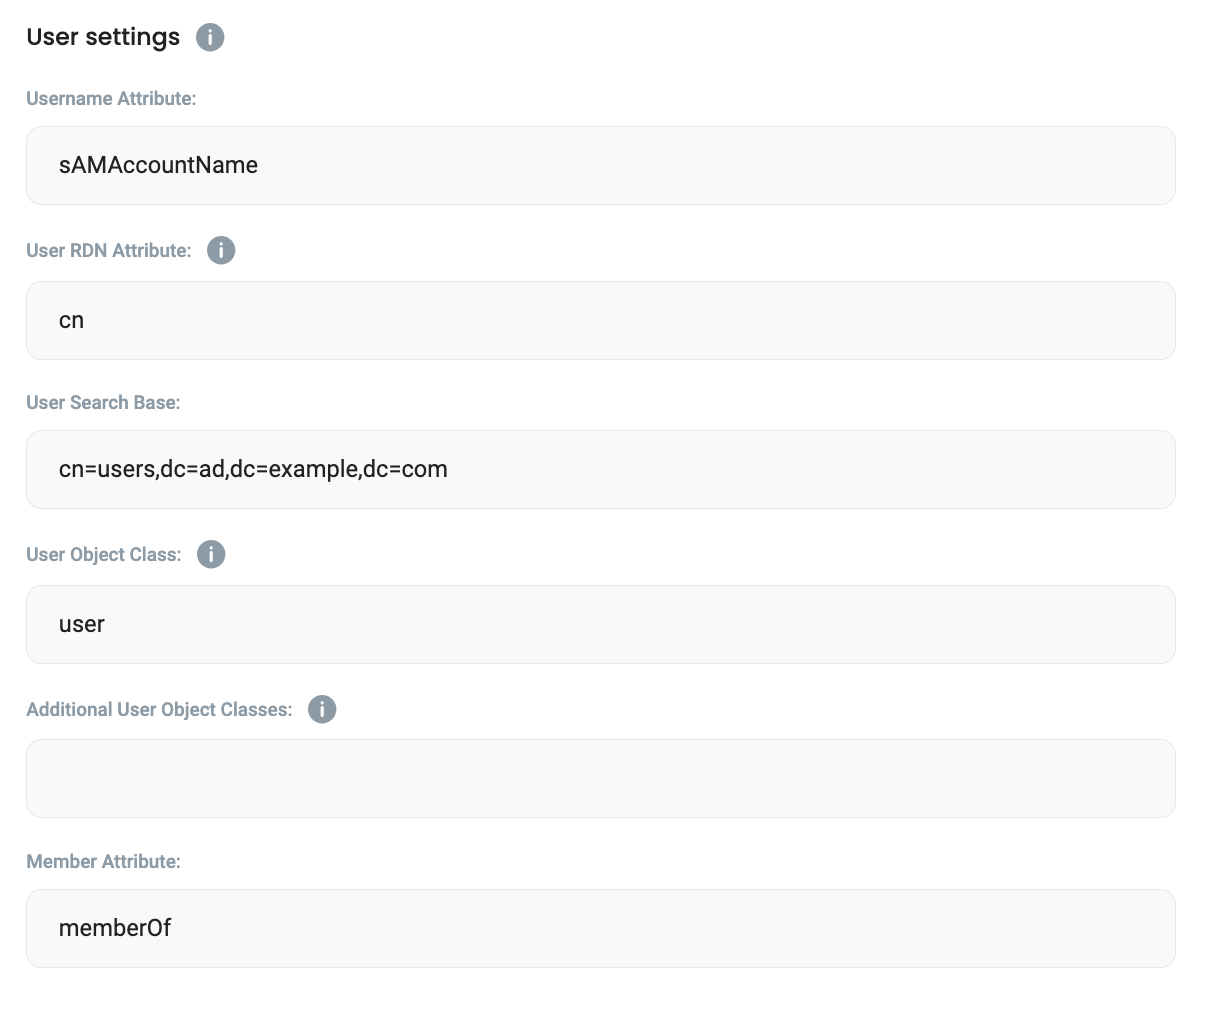Click the "Member Attribute:" label

pyautogui.click(x=103, y=861)
